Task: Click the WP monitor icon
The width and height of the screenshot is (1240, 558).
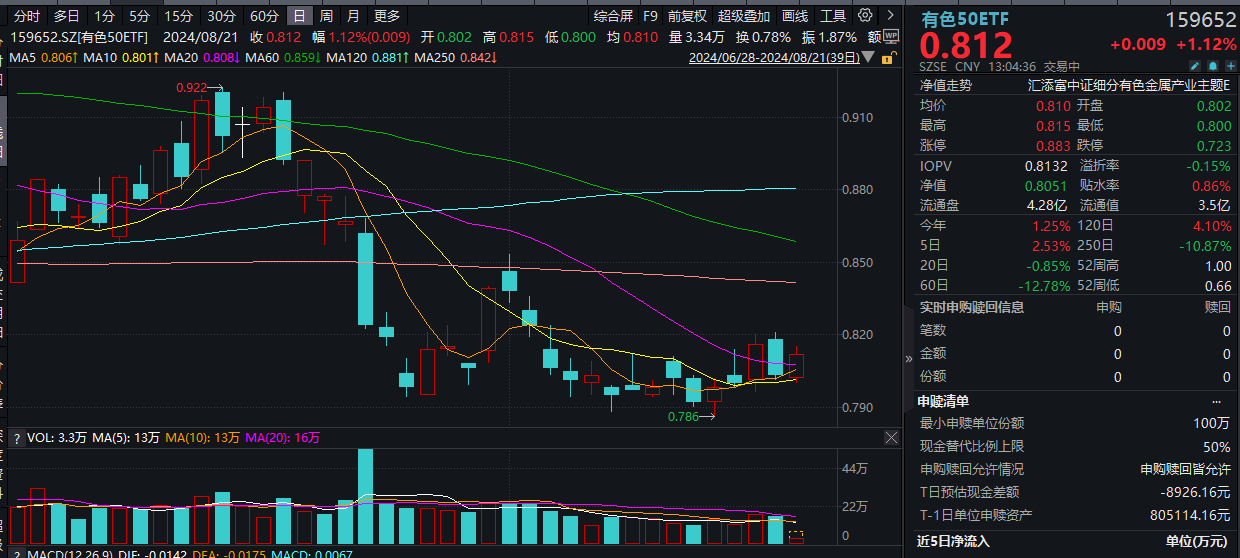Action: point(891,36)
